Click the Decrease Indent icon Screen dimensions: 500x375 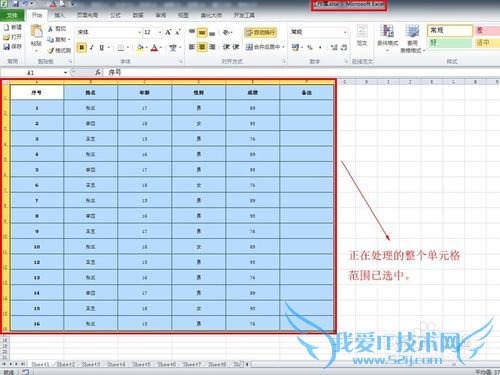point(226,47)
